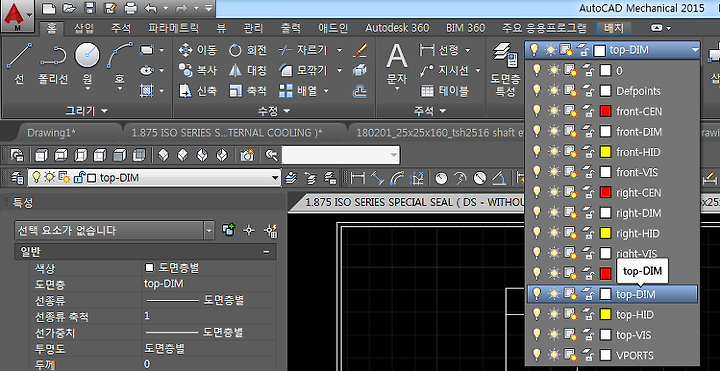The height and width of the screenshot is (371, 720).
Task: Expand the 수정 panel flyout
Action: tap(274, 111)
